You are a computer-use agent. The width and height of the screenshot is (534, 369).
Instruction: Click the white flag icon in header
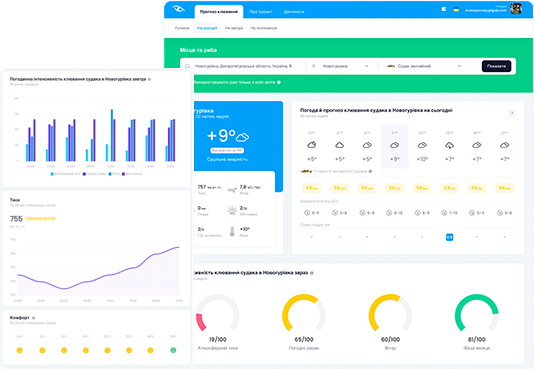pyautogui.click(x=444, y=9)
